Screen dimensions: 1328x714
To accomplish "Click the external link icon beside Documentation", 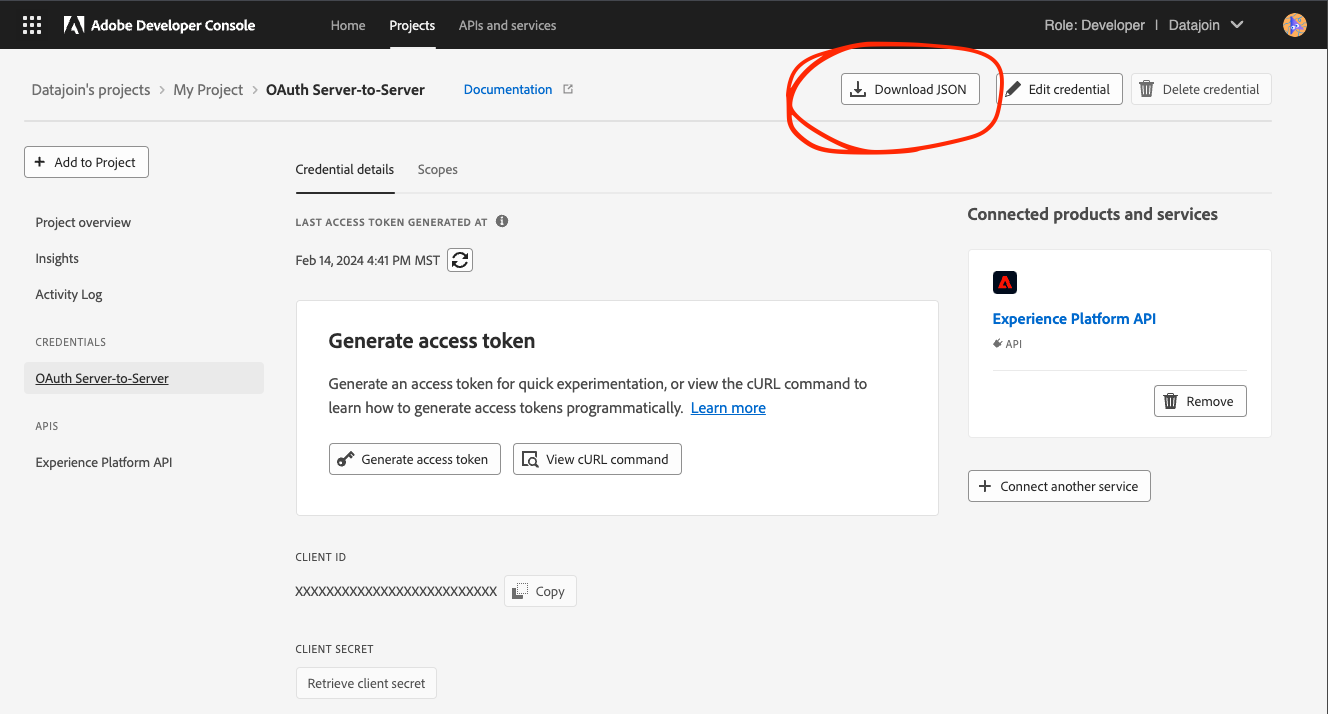I will [x=568, y=88].
